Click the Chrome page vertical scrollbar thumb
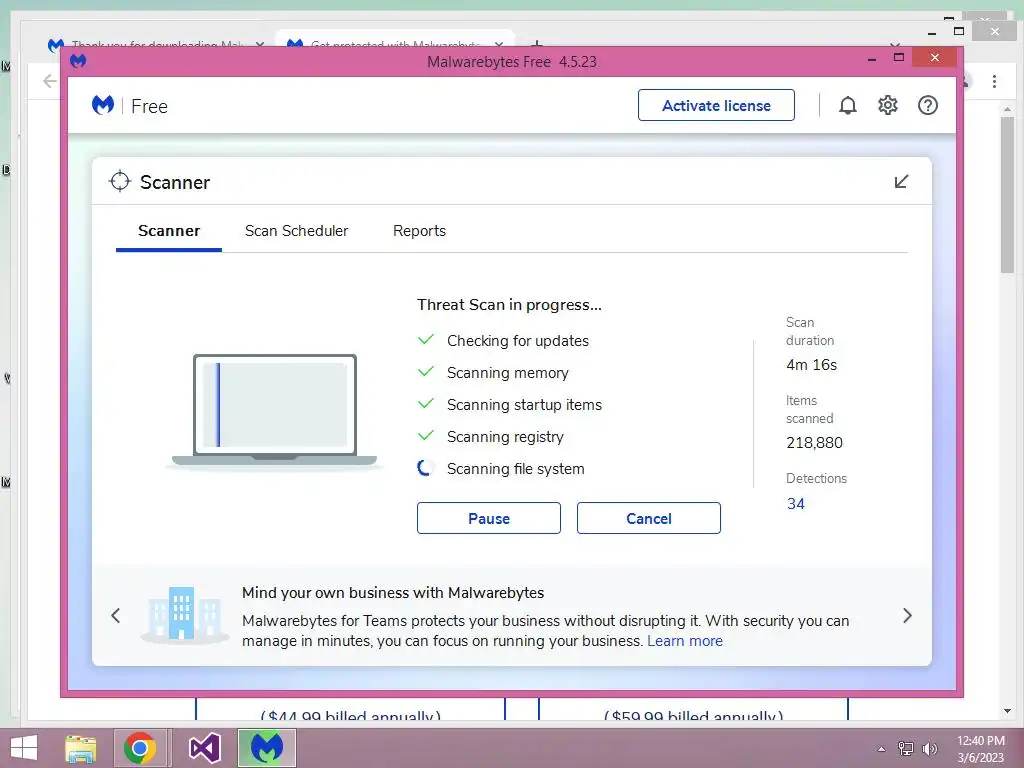The width and height of the screenshot is (1024, 768). (1007, 196)
